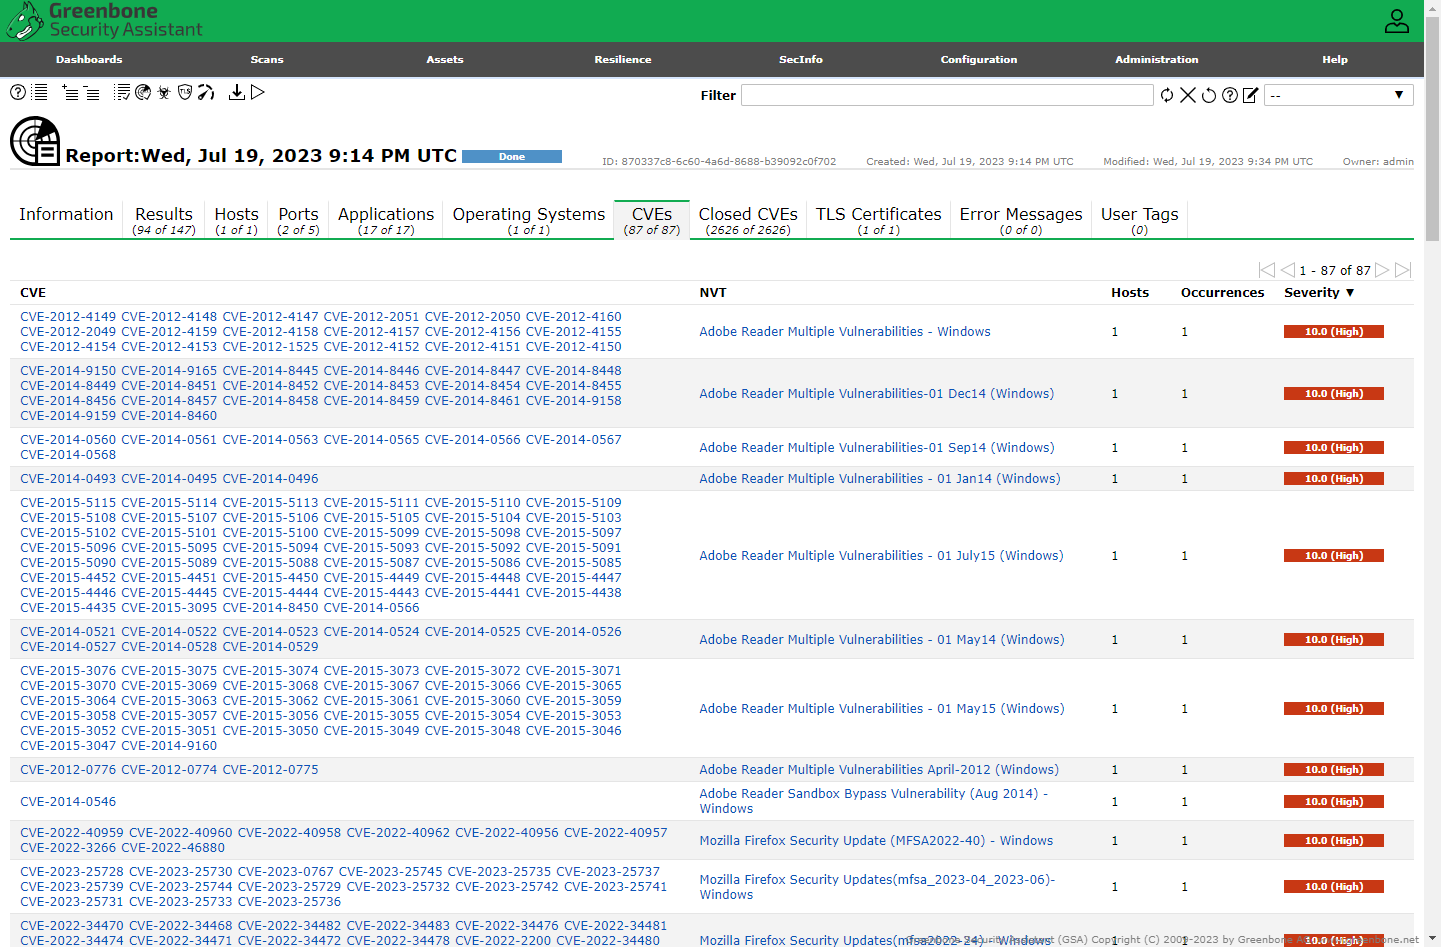The image size is (1441, 947).
Task: Click remove report from assets icon
Action: pyautogui.click(x=91, y=92)
